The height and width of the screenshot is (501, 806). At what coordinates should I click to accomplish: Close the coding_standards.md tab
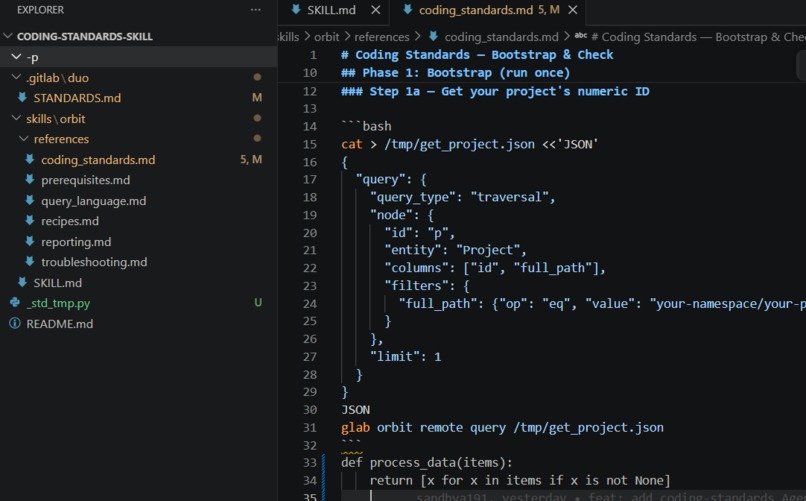tap(573, 10)
